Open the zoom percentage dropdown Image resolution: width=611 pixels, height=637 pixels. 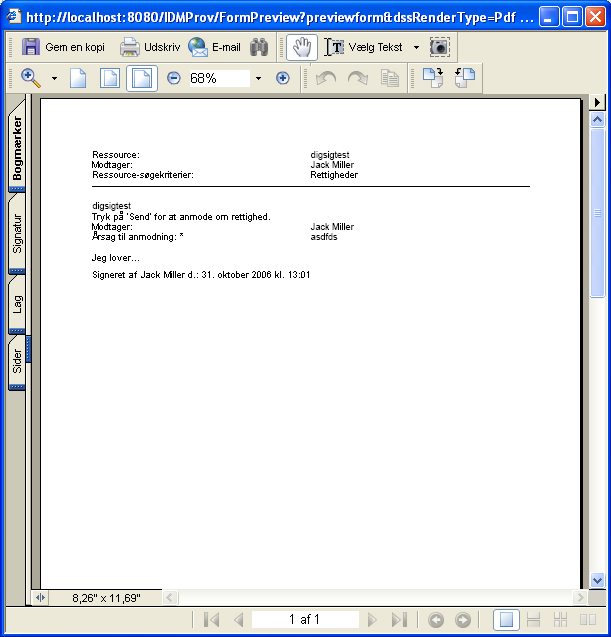click(x=258, y=78)
